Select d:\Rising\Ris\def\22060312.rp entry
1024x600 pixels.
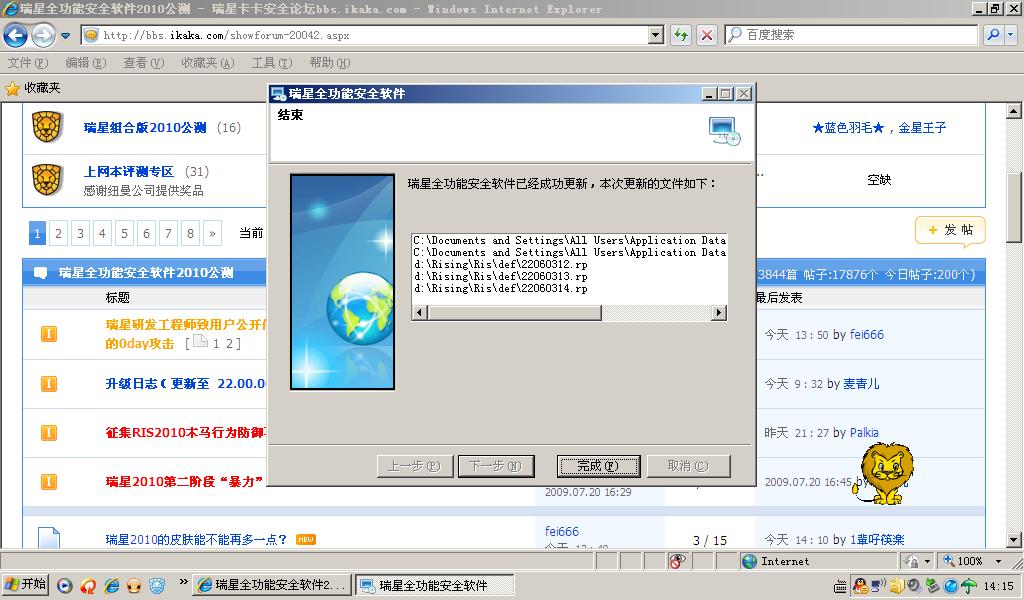(x=500, y=264)
